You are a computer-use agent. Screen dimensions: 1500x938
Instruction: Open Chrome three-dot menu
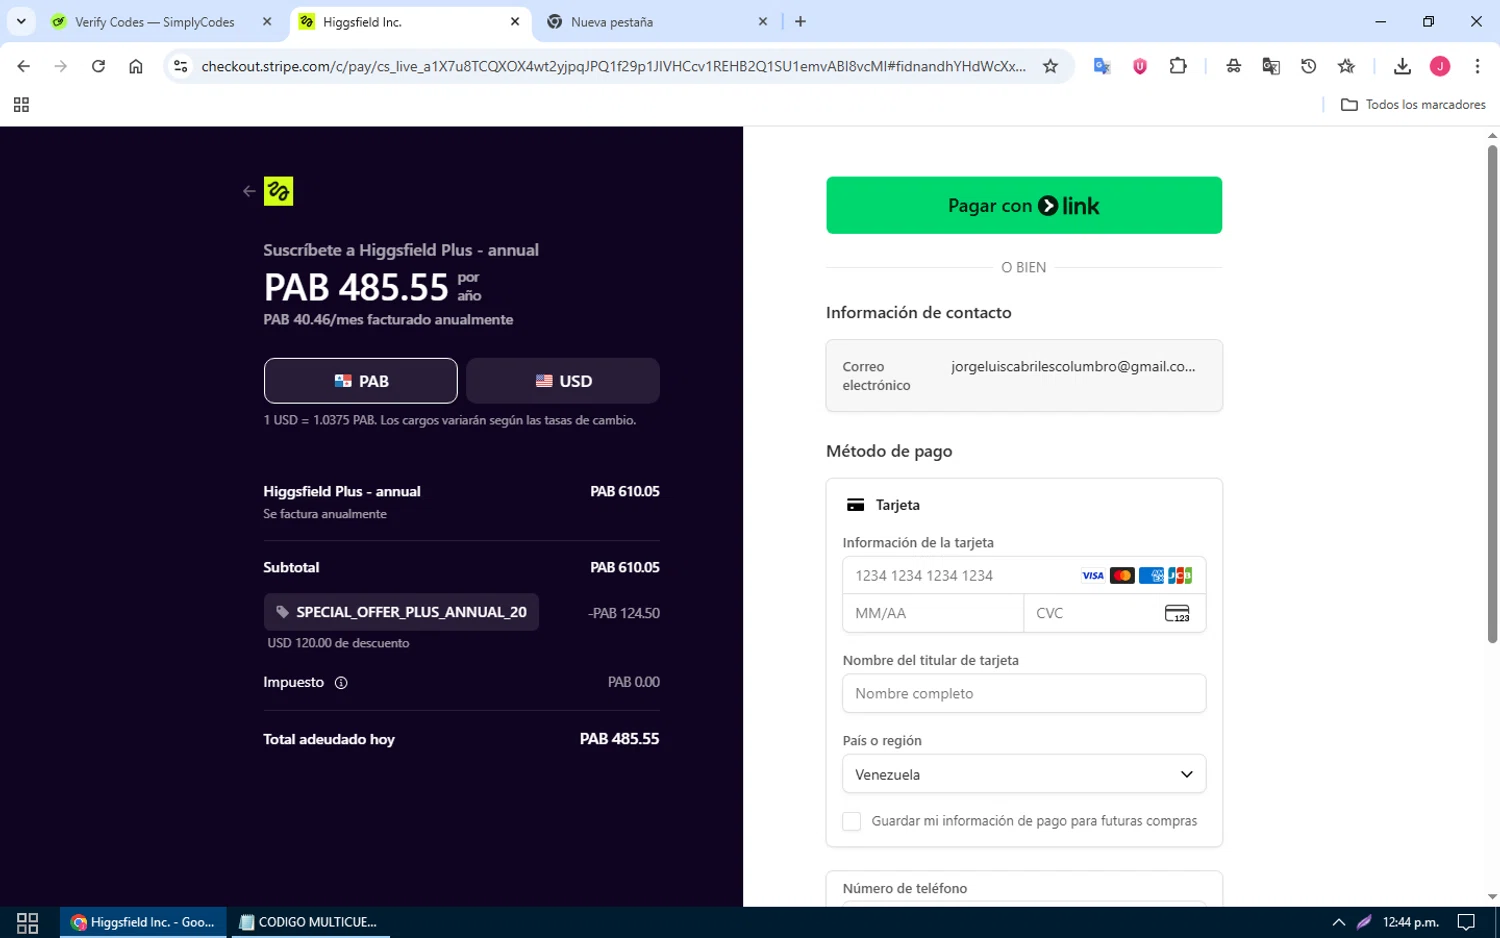tap(1477, 66)
